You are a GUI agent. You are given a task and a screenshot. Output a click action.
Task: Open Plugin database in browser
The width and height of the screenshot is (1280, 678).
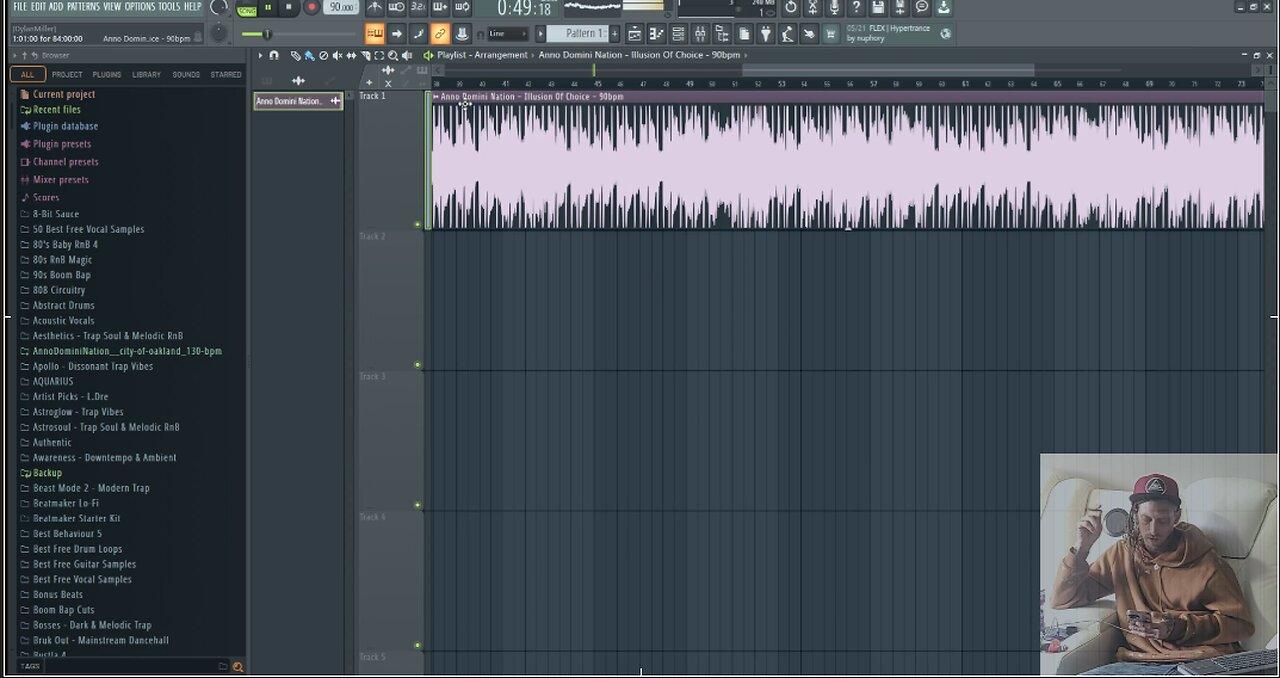tap(65, 126)
